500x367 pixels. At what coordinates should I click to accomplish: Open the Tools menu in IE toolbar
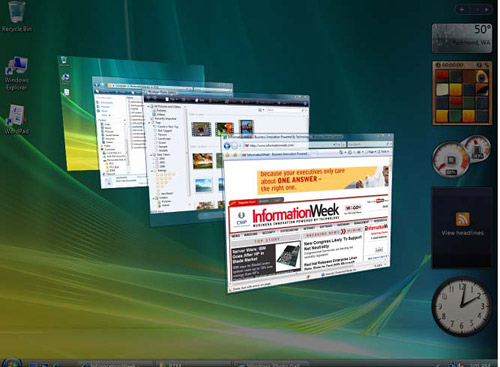(384, 151)
